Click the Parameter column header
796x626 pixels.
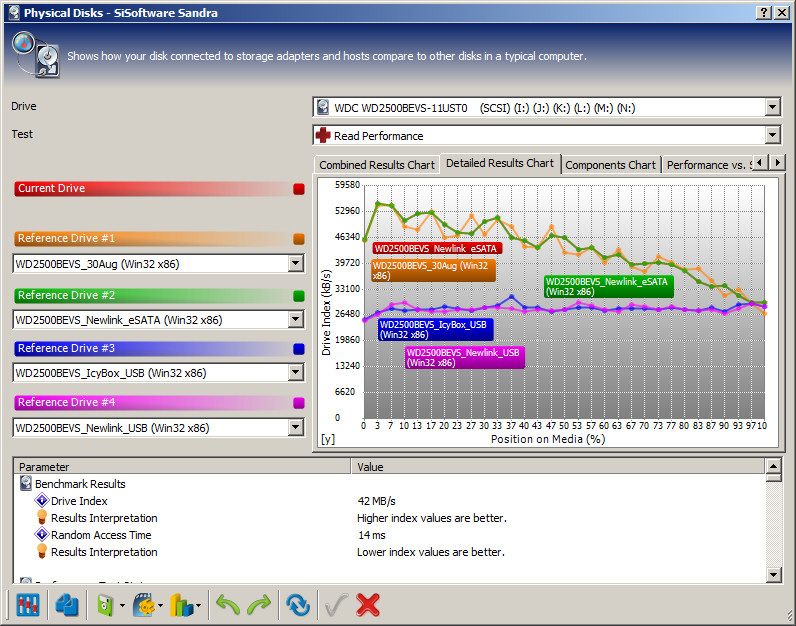coord(183,467)
